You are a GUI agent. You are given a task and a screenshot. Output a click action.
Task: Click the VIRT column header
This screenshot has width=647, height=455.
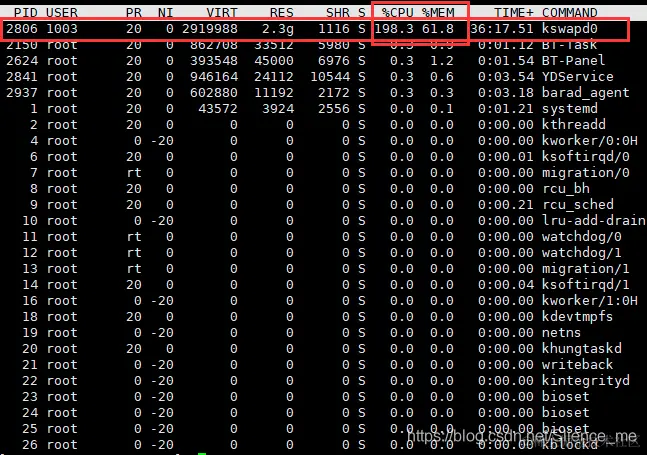point(222,12)
